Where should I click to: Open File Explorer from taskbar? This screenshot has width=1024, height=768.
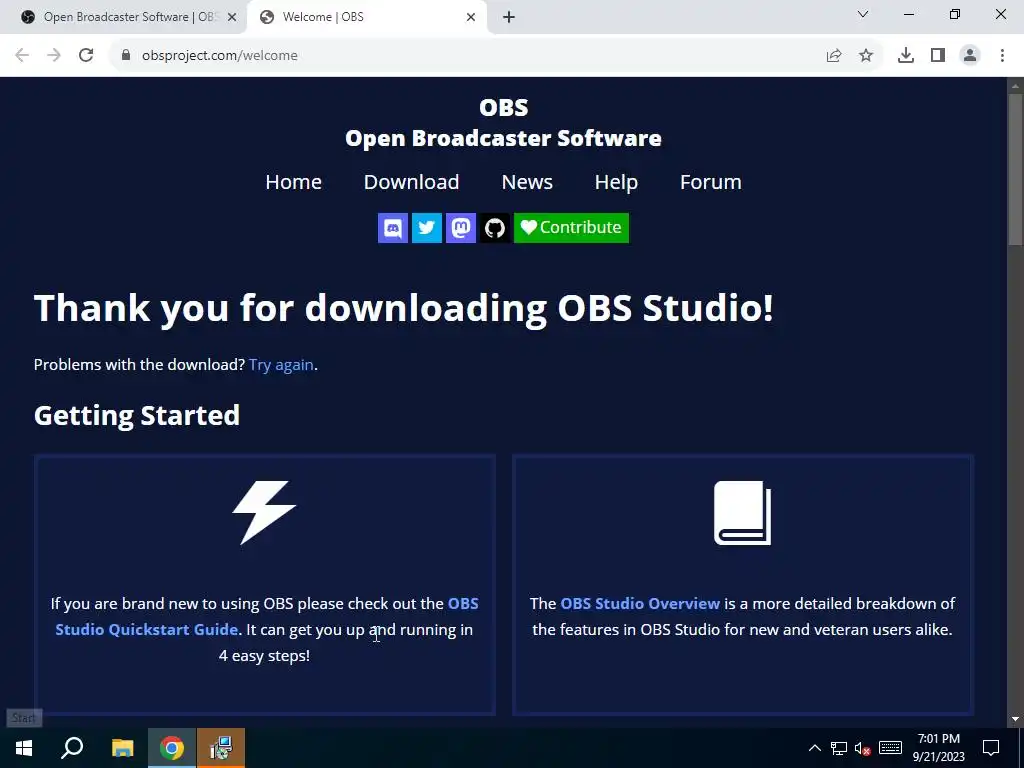click(x=122, y=748)
